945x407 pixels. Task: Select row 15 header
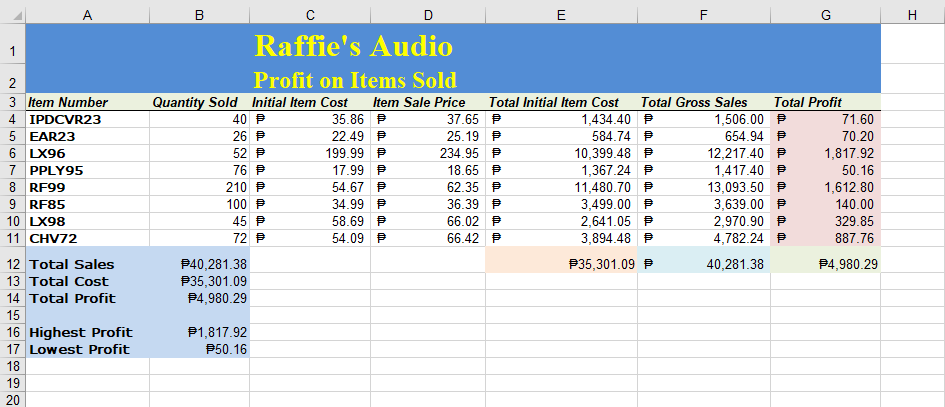tap(13, 315)
